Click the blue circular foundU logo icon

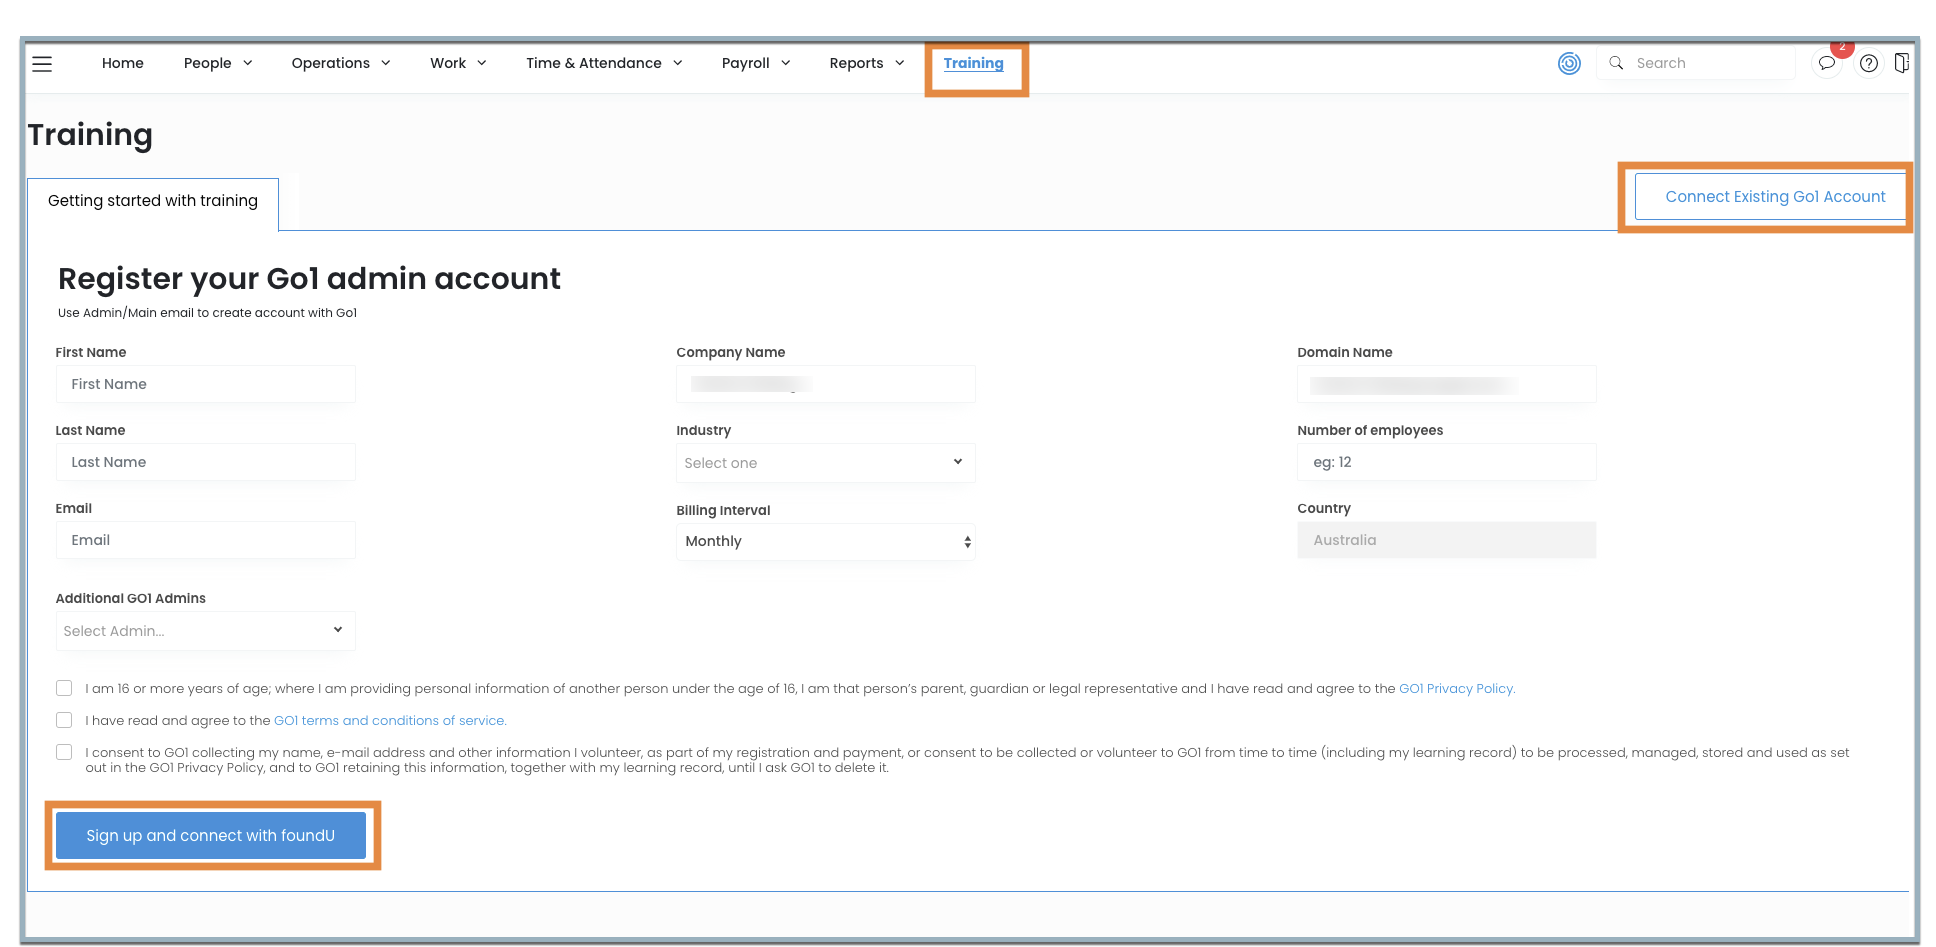click(1569, 64)
